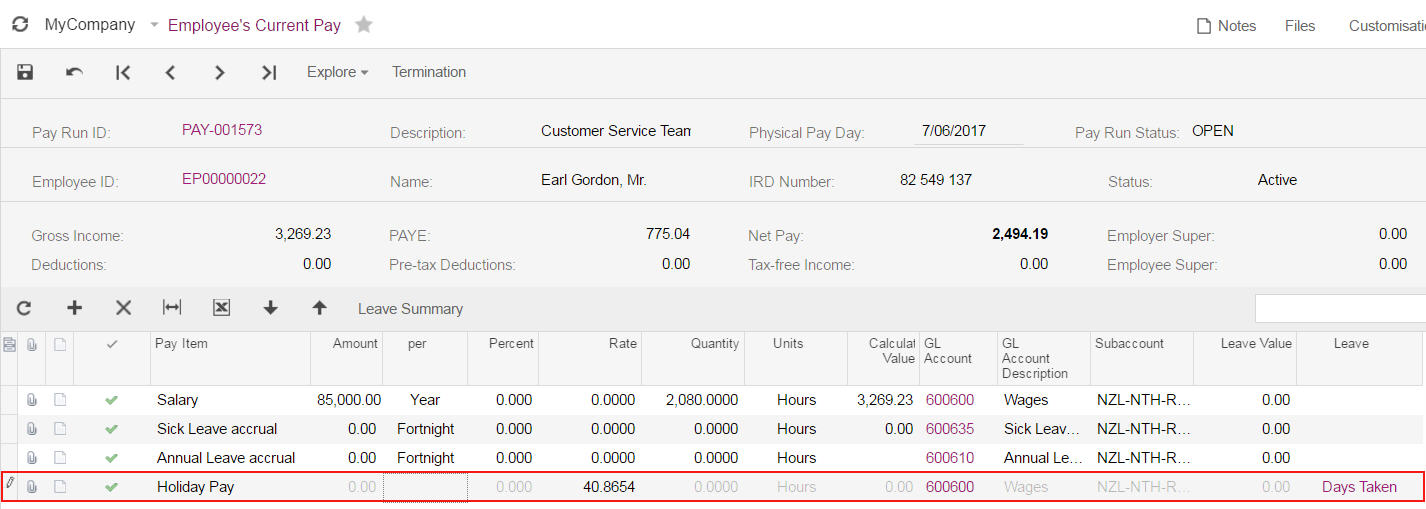Open attachment icon on Holiday Pay row
1426x509 pixels.
tap(32, 487)
